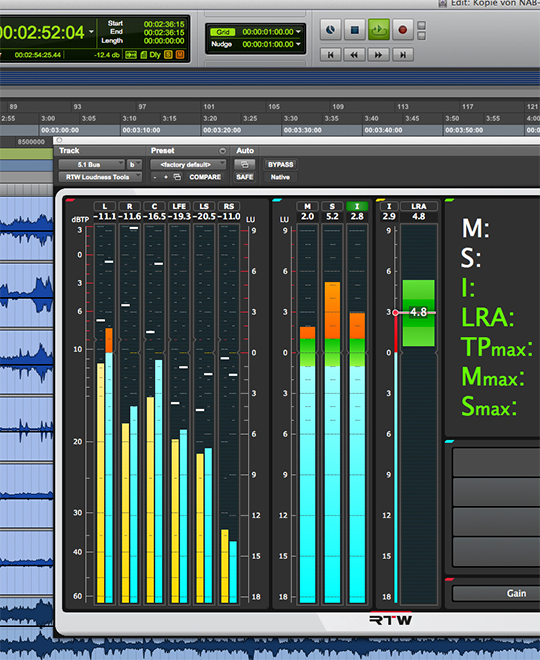Click the L channel label
The height and width of the screenshot is (660, 540).
[x=105, y=206]
